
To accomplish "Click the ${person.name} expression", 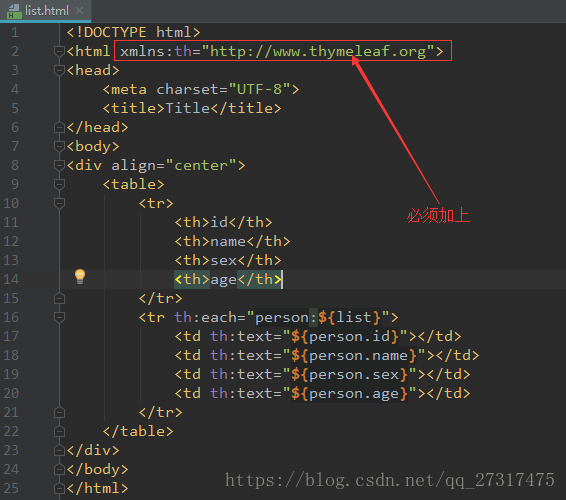I will click(354, 355).
